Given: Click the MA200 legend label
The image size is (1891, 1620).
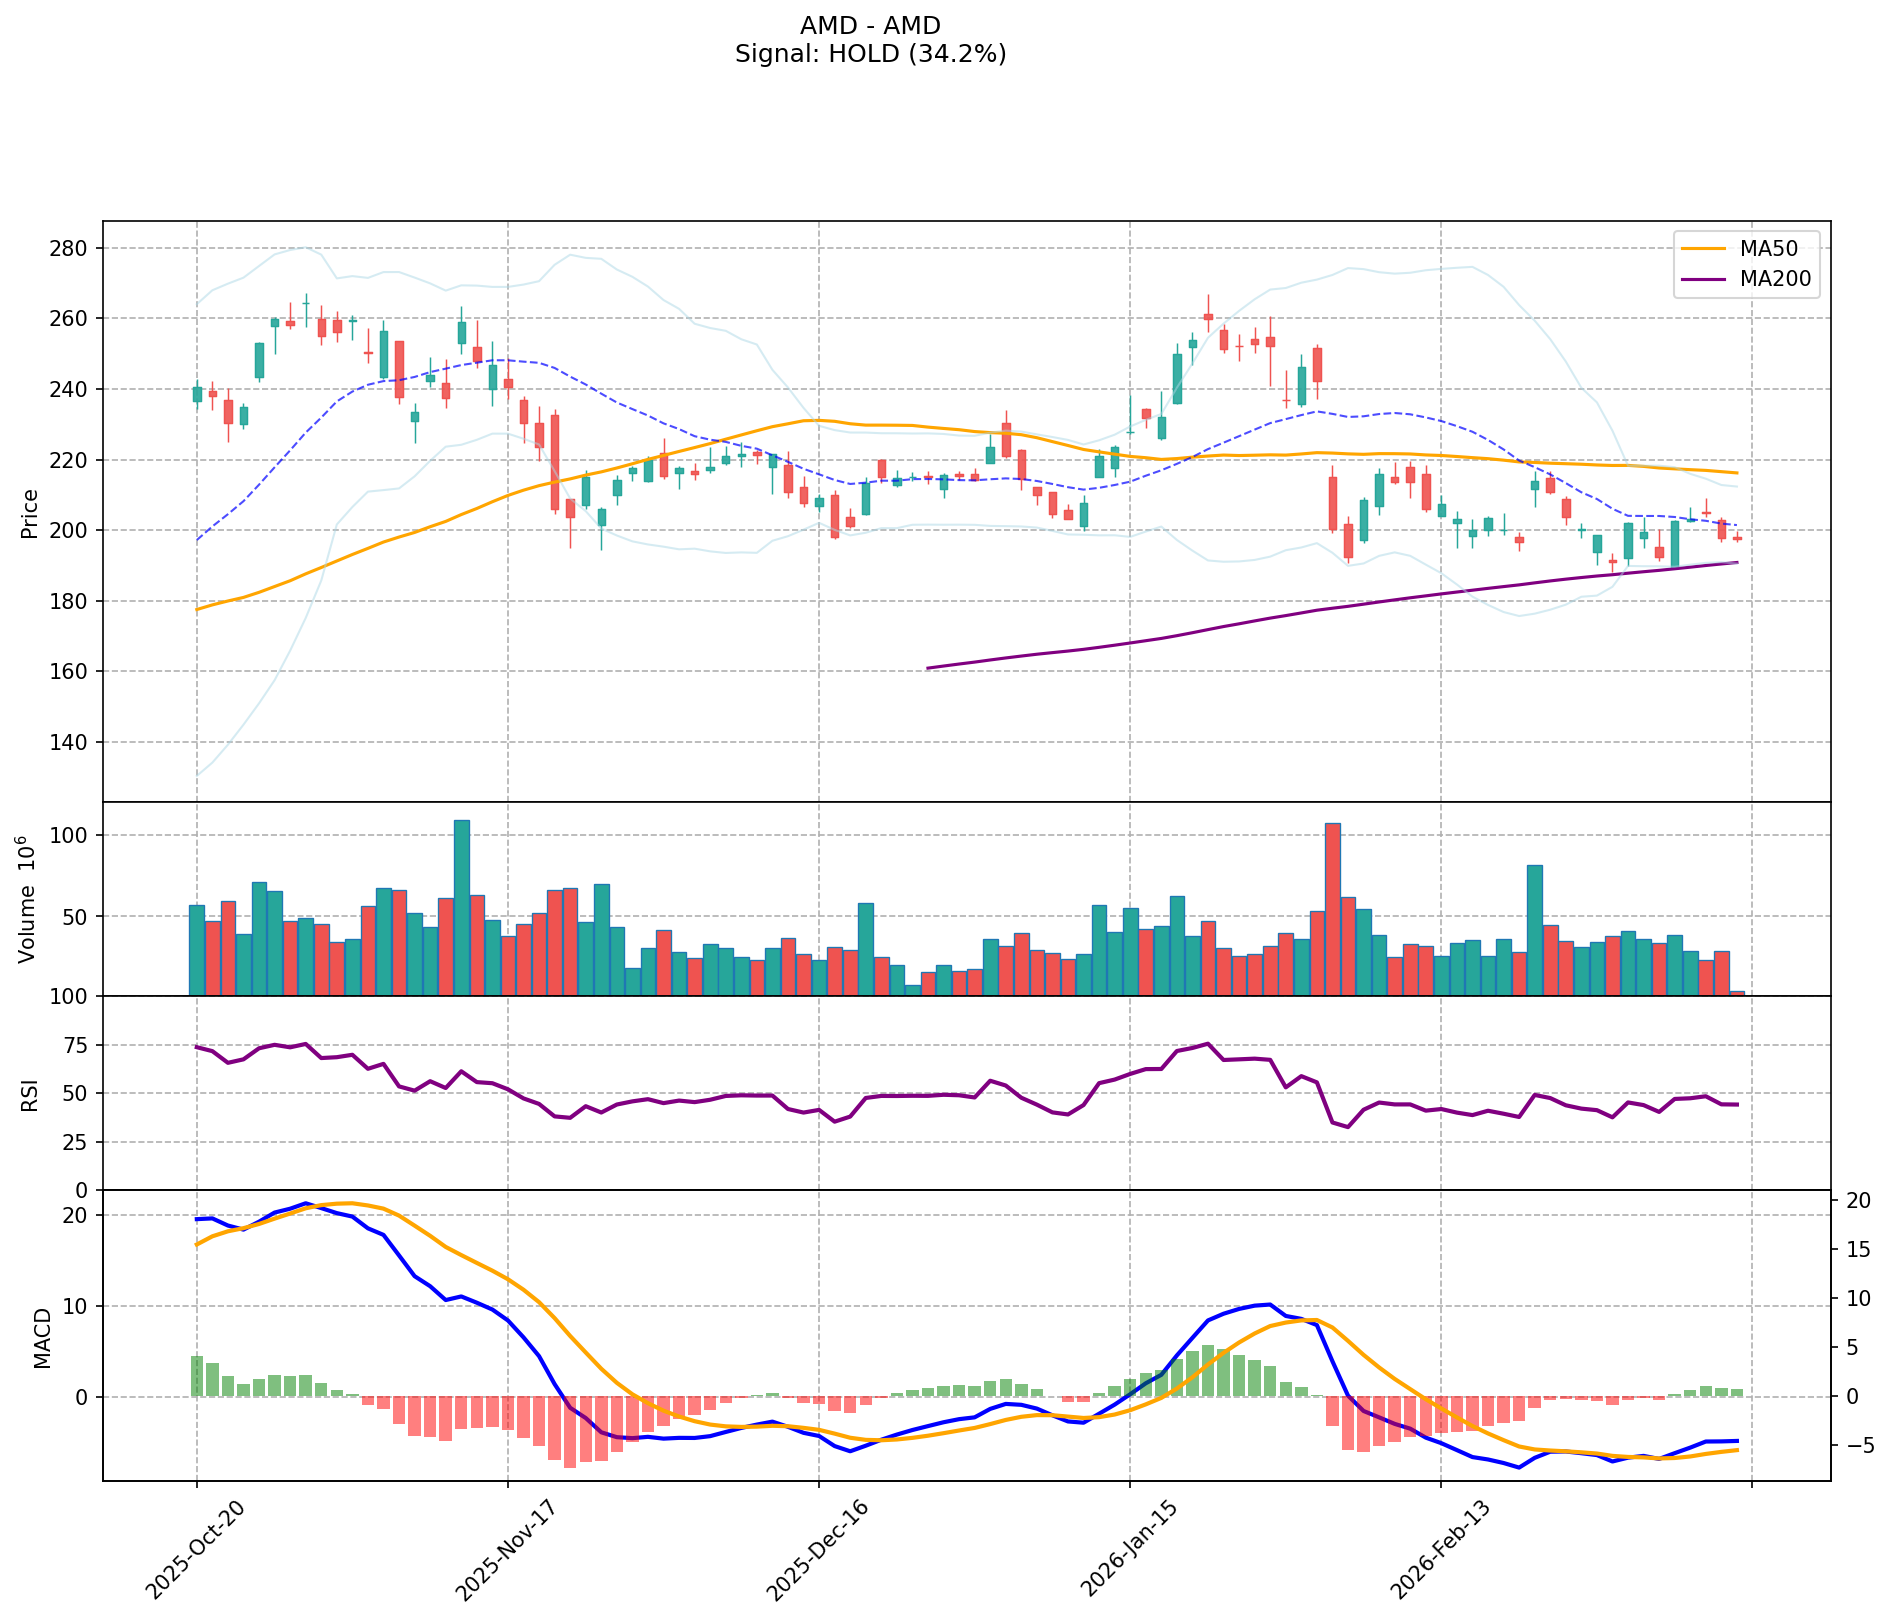Looking at the screenshot, I should click(1775, 280).
